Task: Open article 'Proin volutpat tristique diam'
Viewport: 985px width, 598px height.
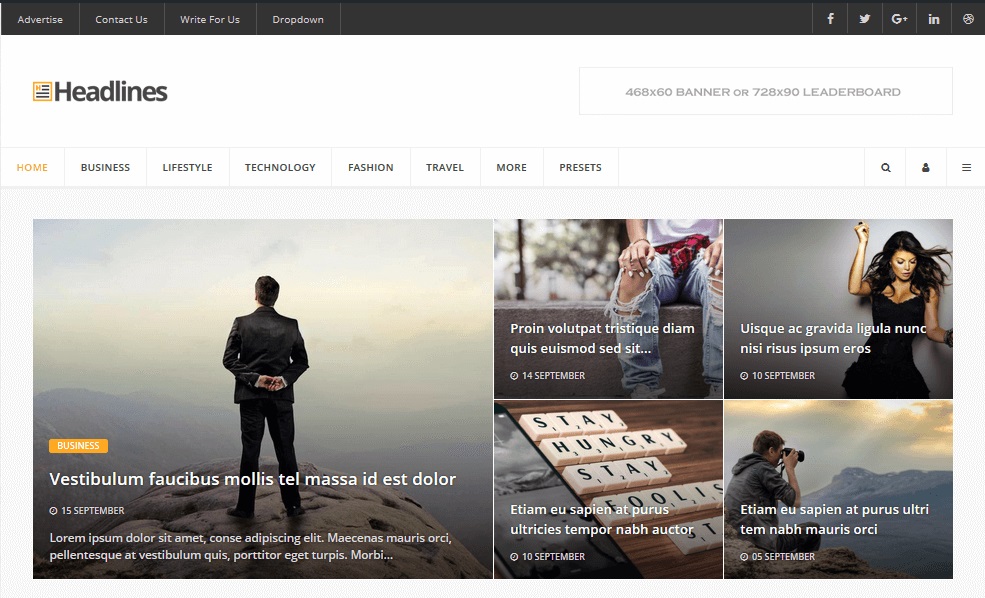Action: coord(602,338)
